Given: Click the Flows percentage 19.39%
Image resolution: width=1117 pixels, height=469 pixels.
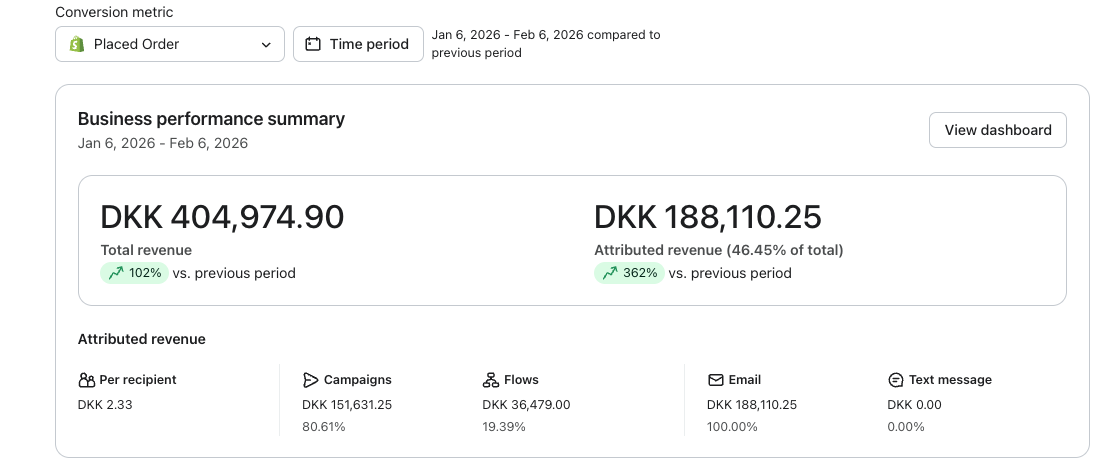Looking at the screenshot, I should click(x=504, y=427).
